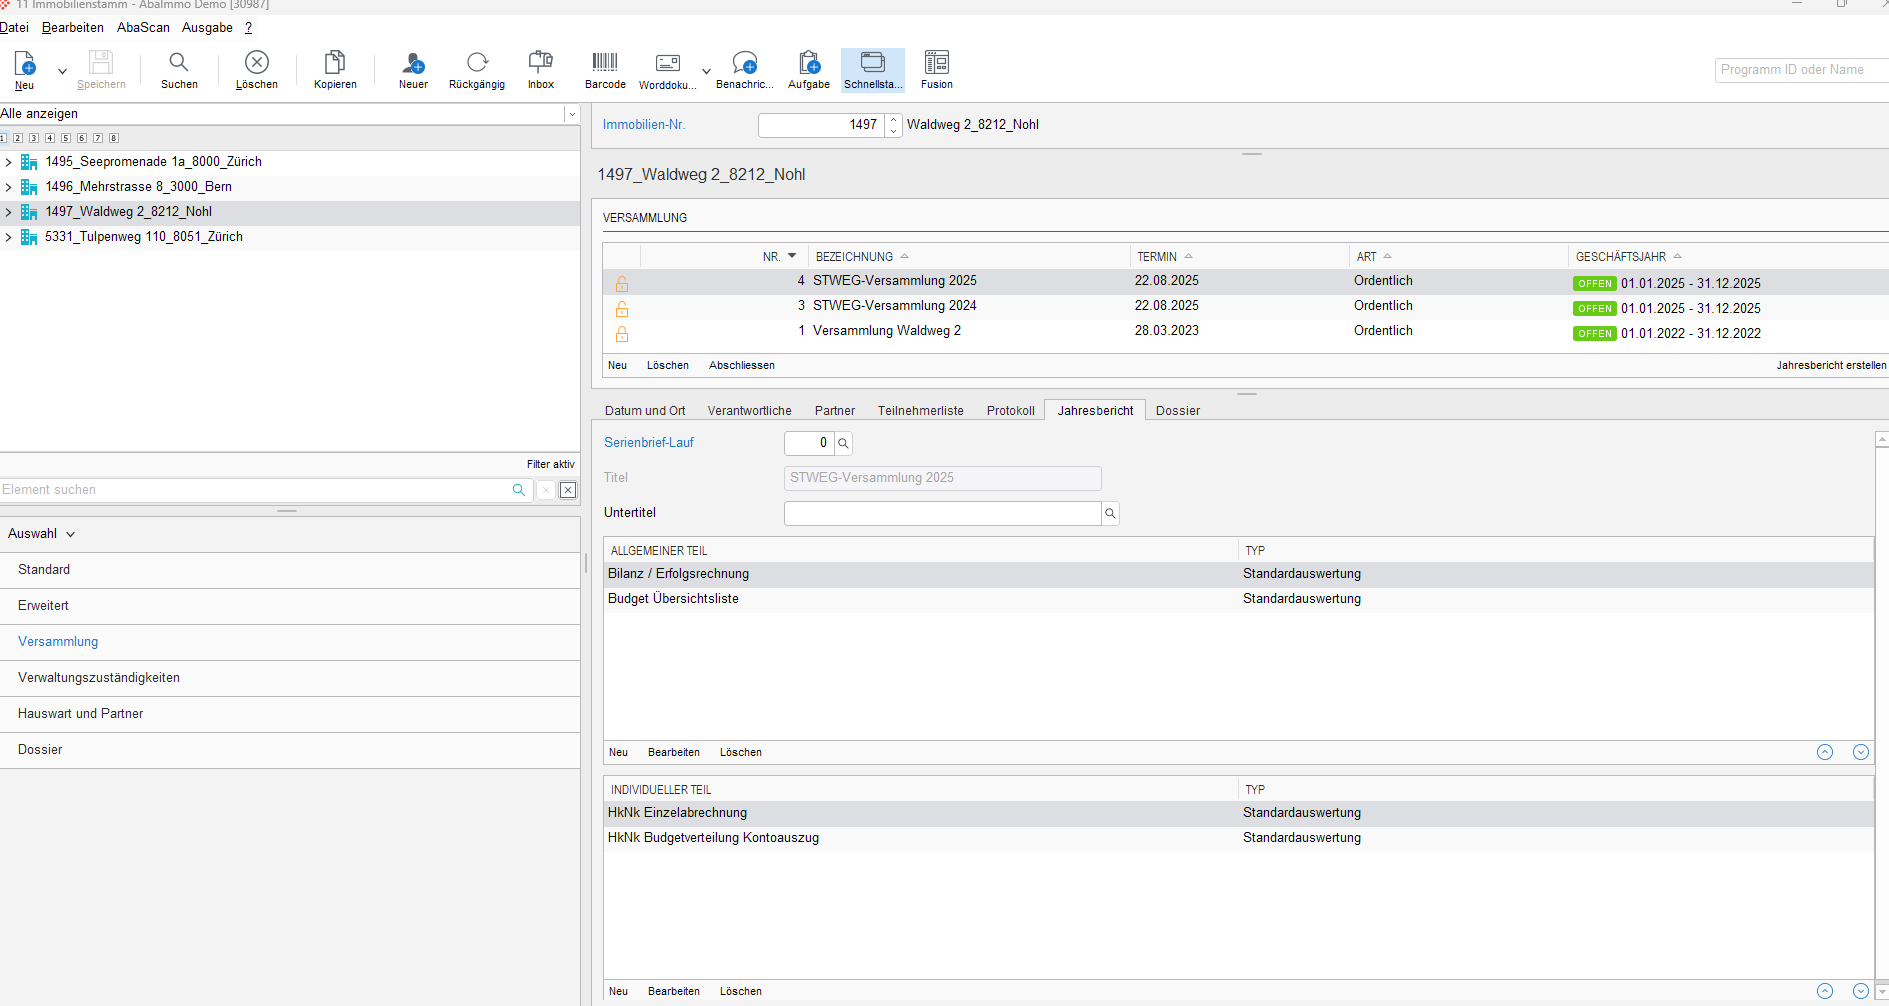This screenshot has width=1889, height=1006.
Task: Click the Kopieren (copy) icon
Action: [335, 63]
